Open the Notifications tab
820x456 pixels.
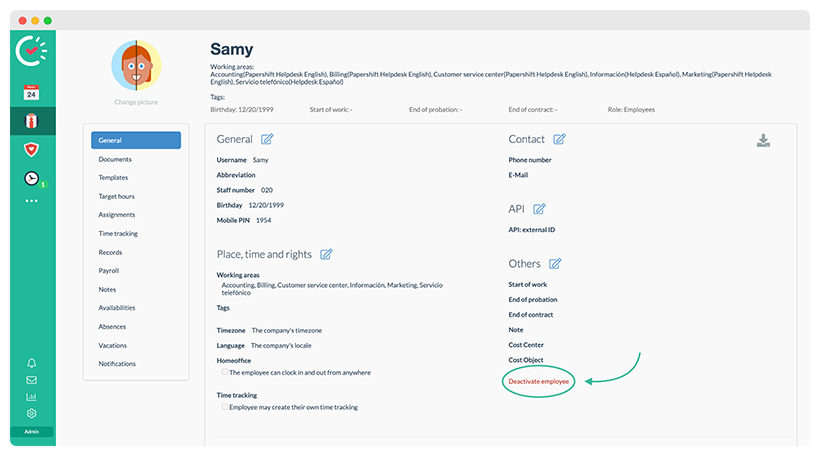coord(117,363)
